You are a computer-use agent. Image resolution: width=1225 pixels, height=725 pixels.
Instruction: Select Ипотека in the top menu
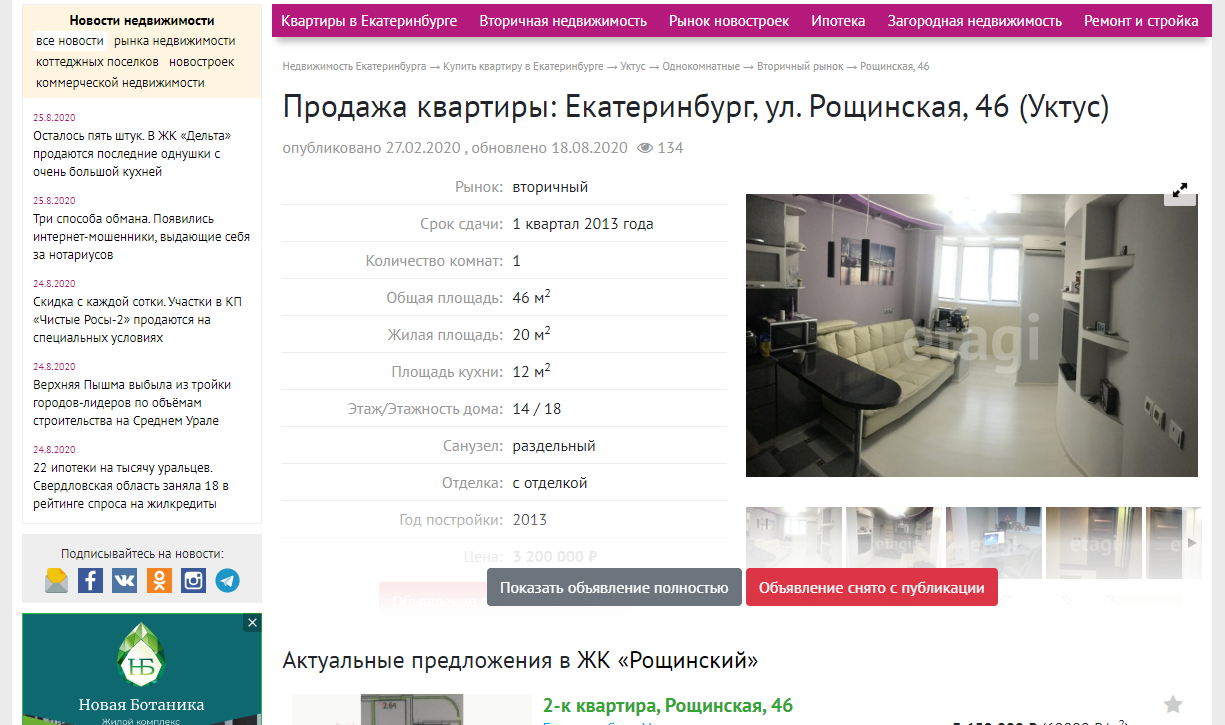point(838,21)
